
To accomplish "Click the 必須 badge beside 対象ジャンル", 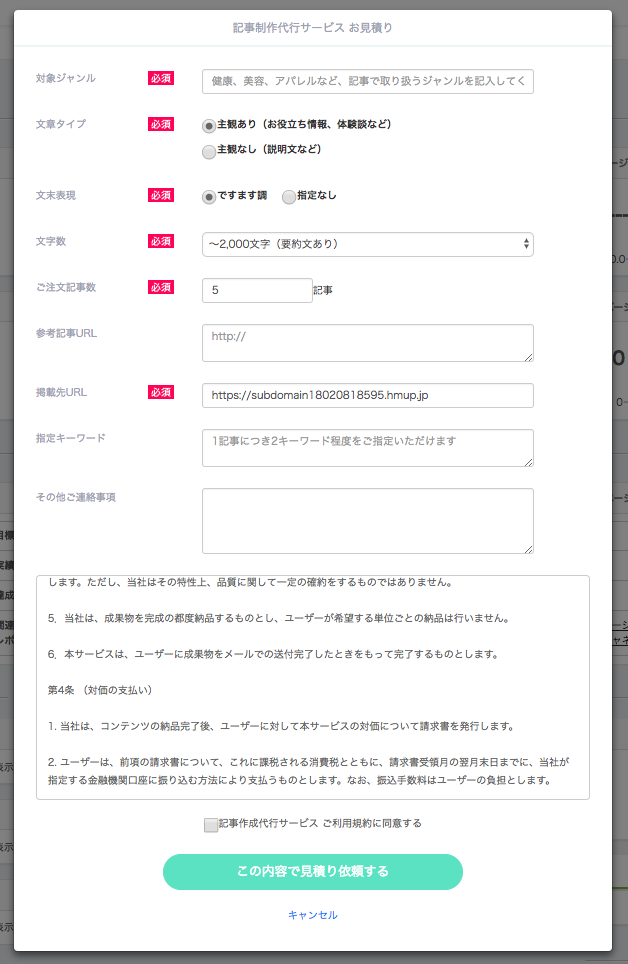I will (x=161, y=78).
